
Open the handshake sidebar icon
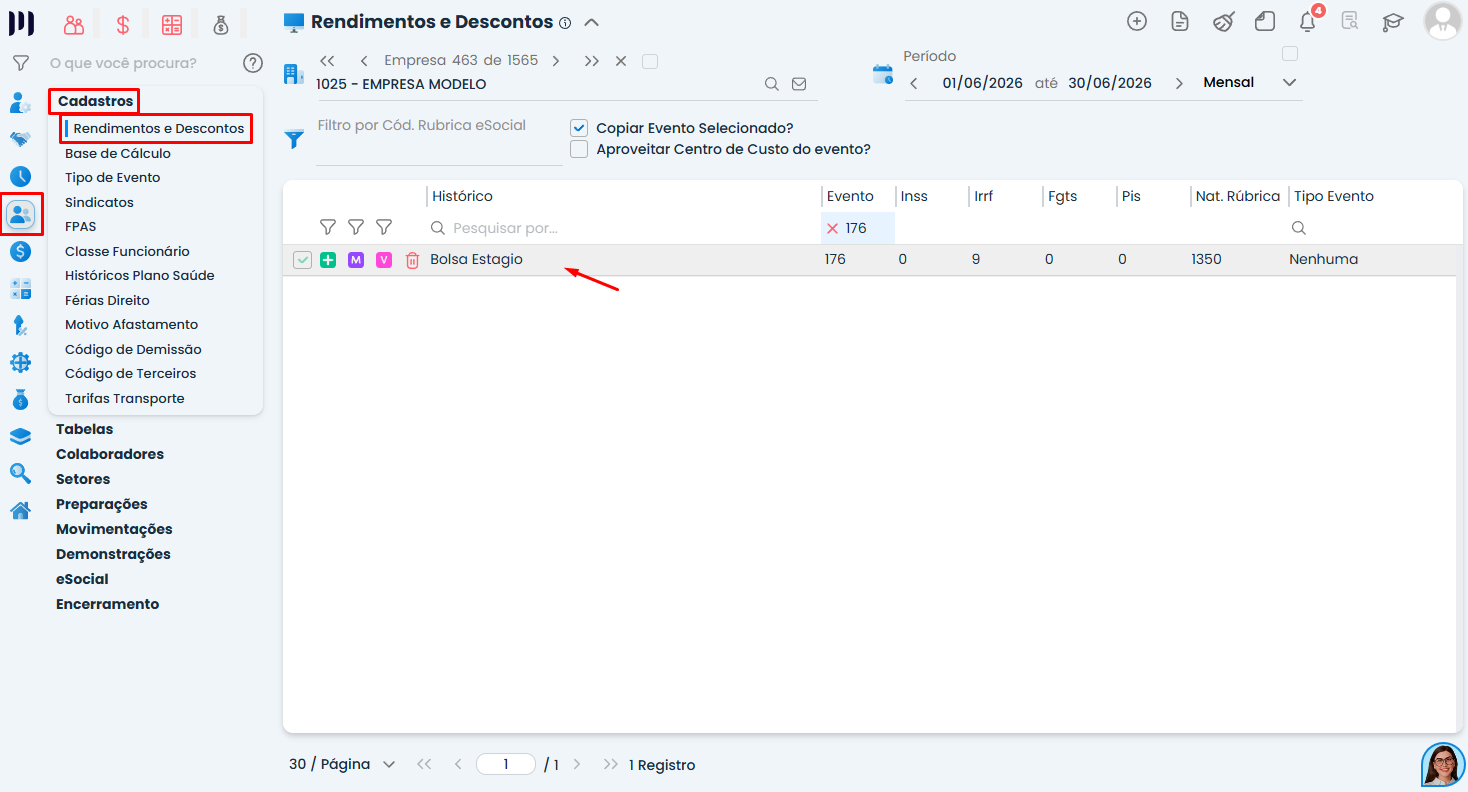point(20,139)
